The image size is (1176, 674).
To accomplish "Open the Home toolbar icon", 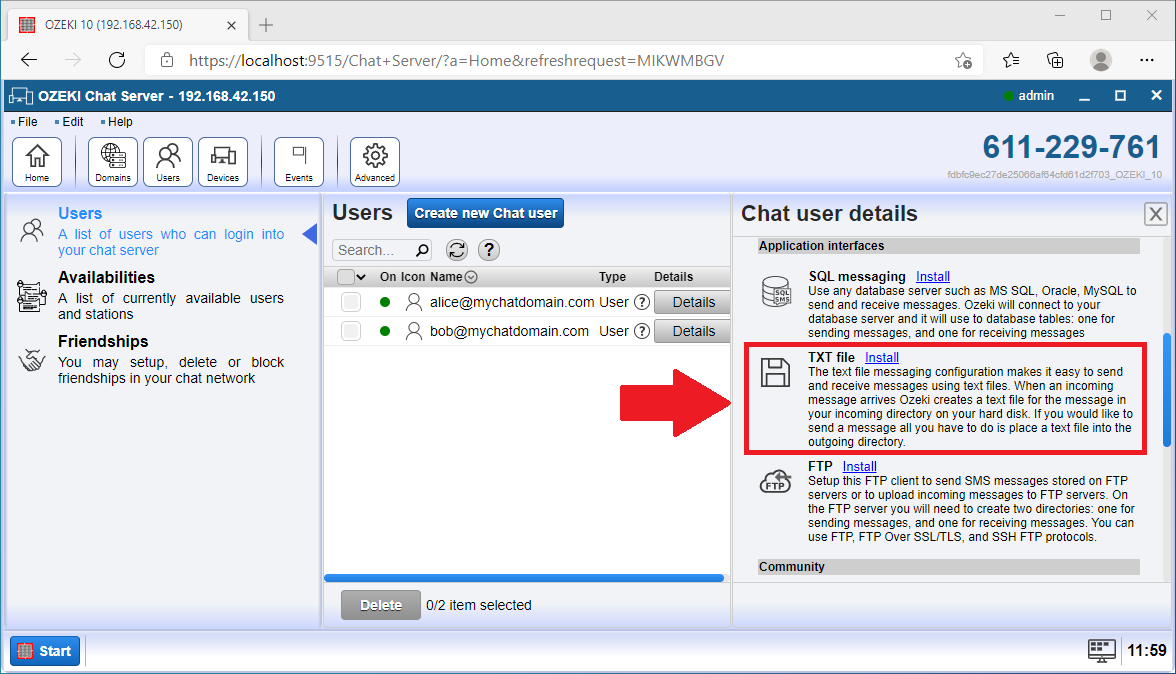I will tap(37, 160).
